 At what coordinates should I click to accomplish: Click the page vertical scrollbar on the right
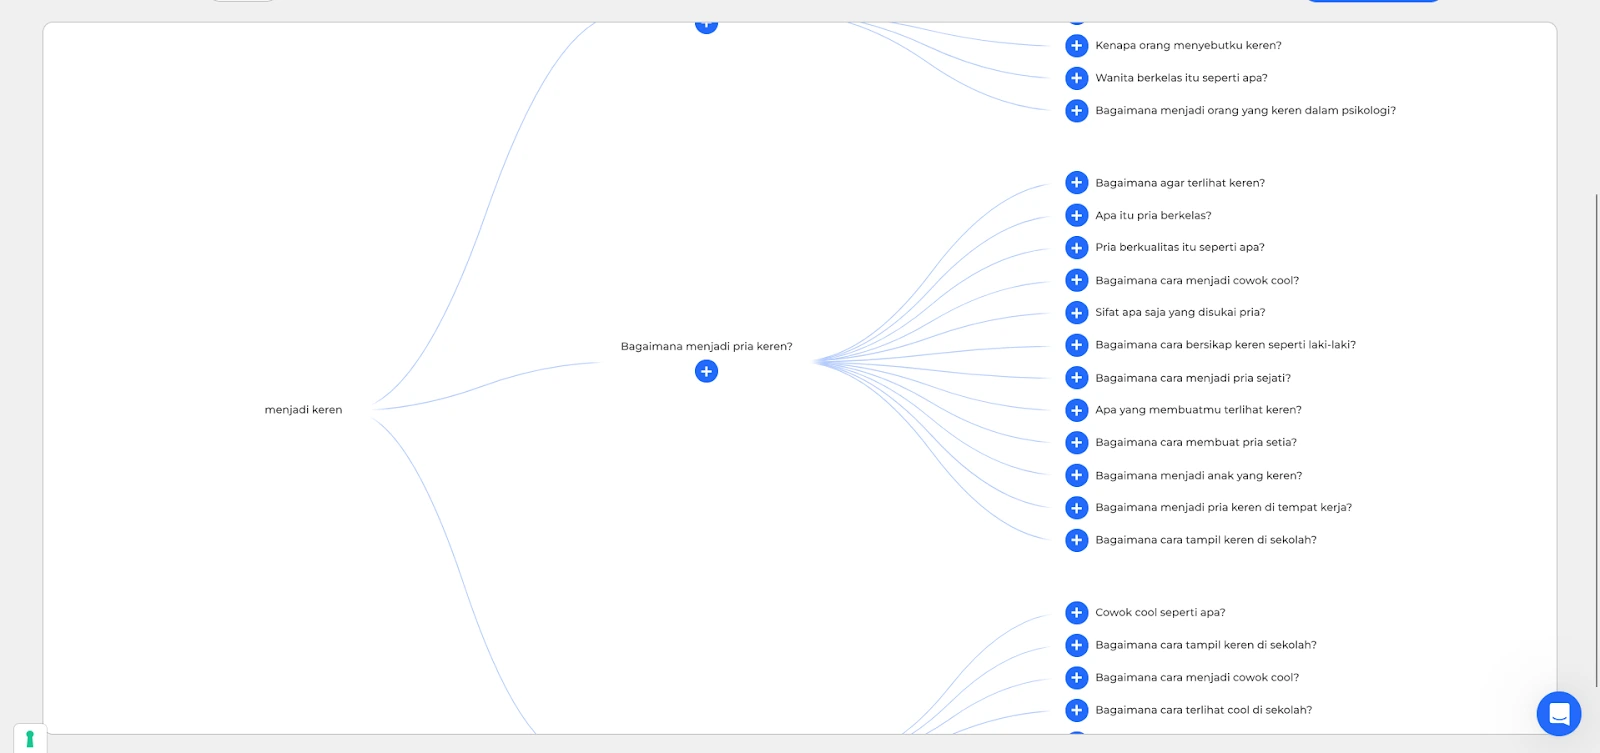(x=1596, y=440)
